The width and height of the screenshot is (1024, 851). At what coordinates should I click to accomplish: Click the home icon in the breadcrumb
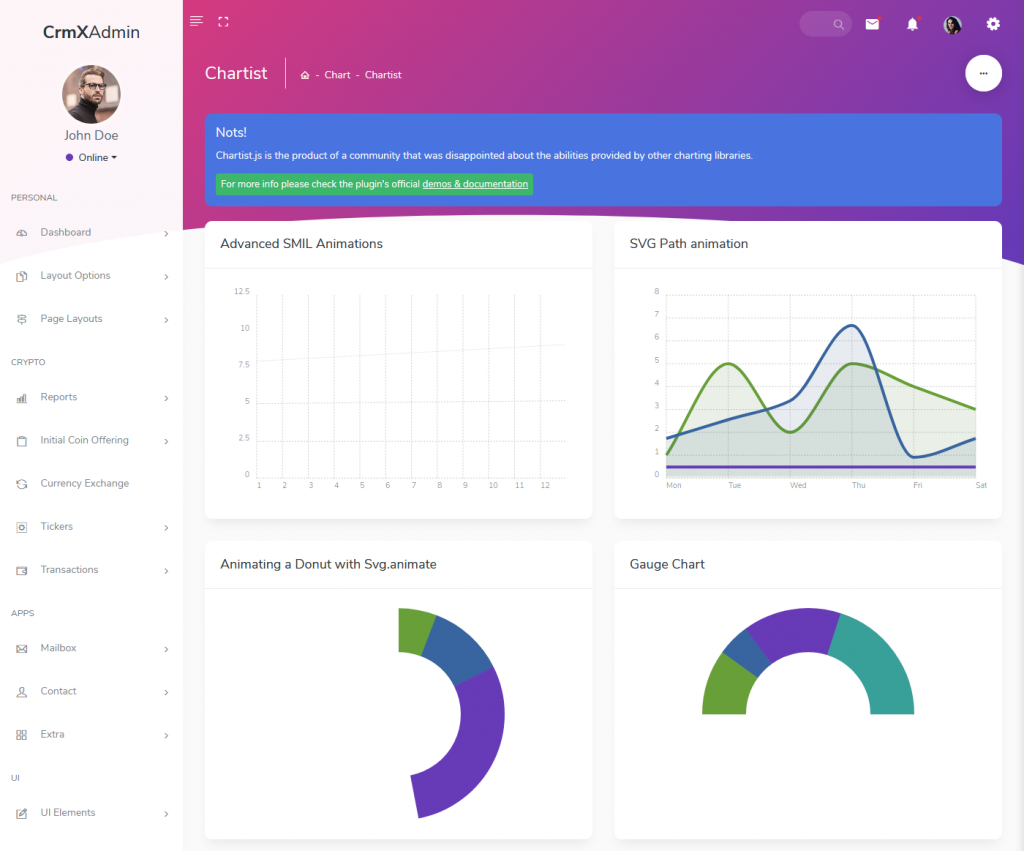coord(304,74)
